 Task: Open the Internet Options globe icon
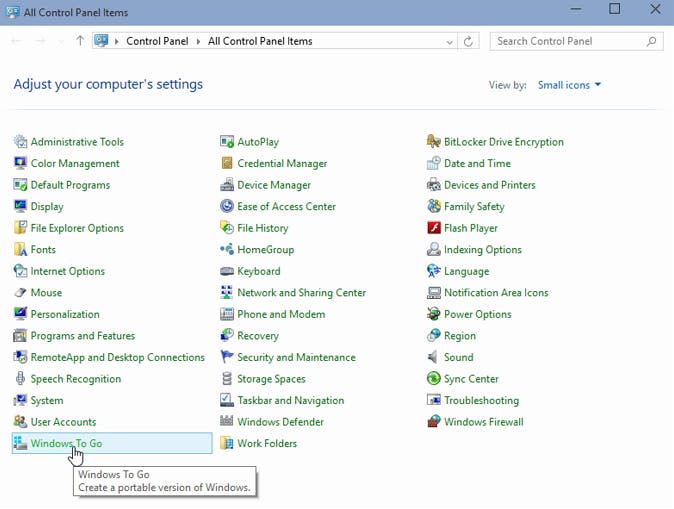coord(20,271)
